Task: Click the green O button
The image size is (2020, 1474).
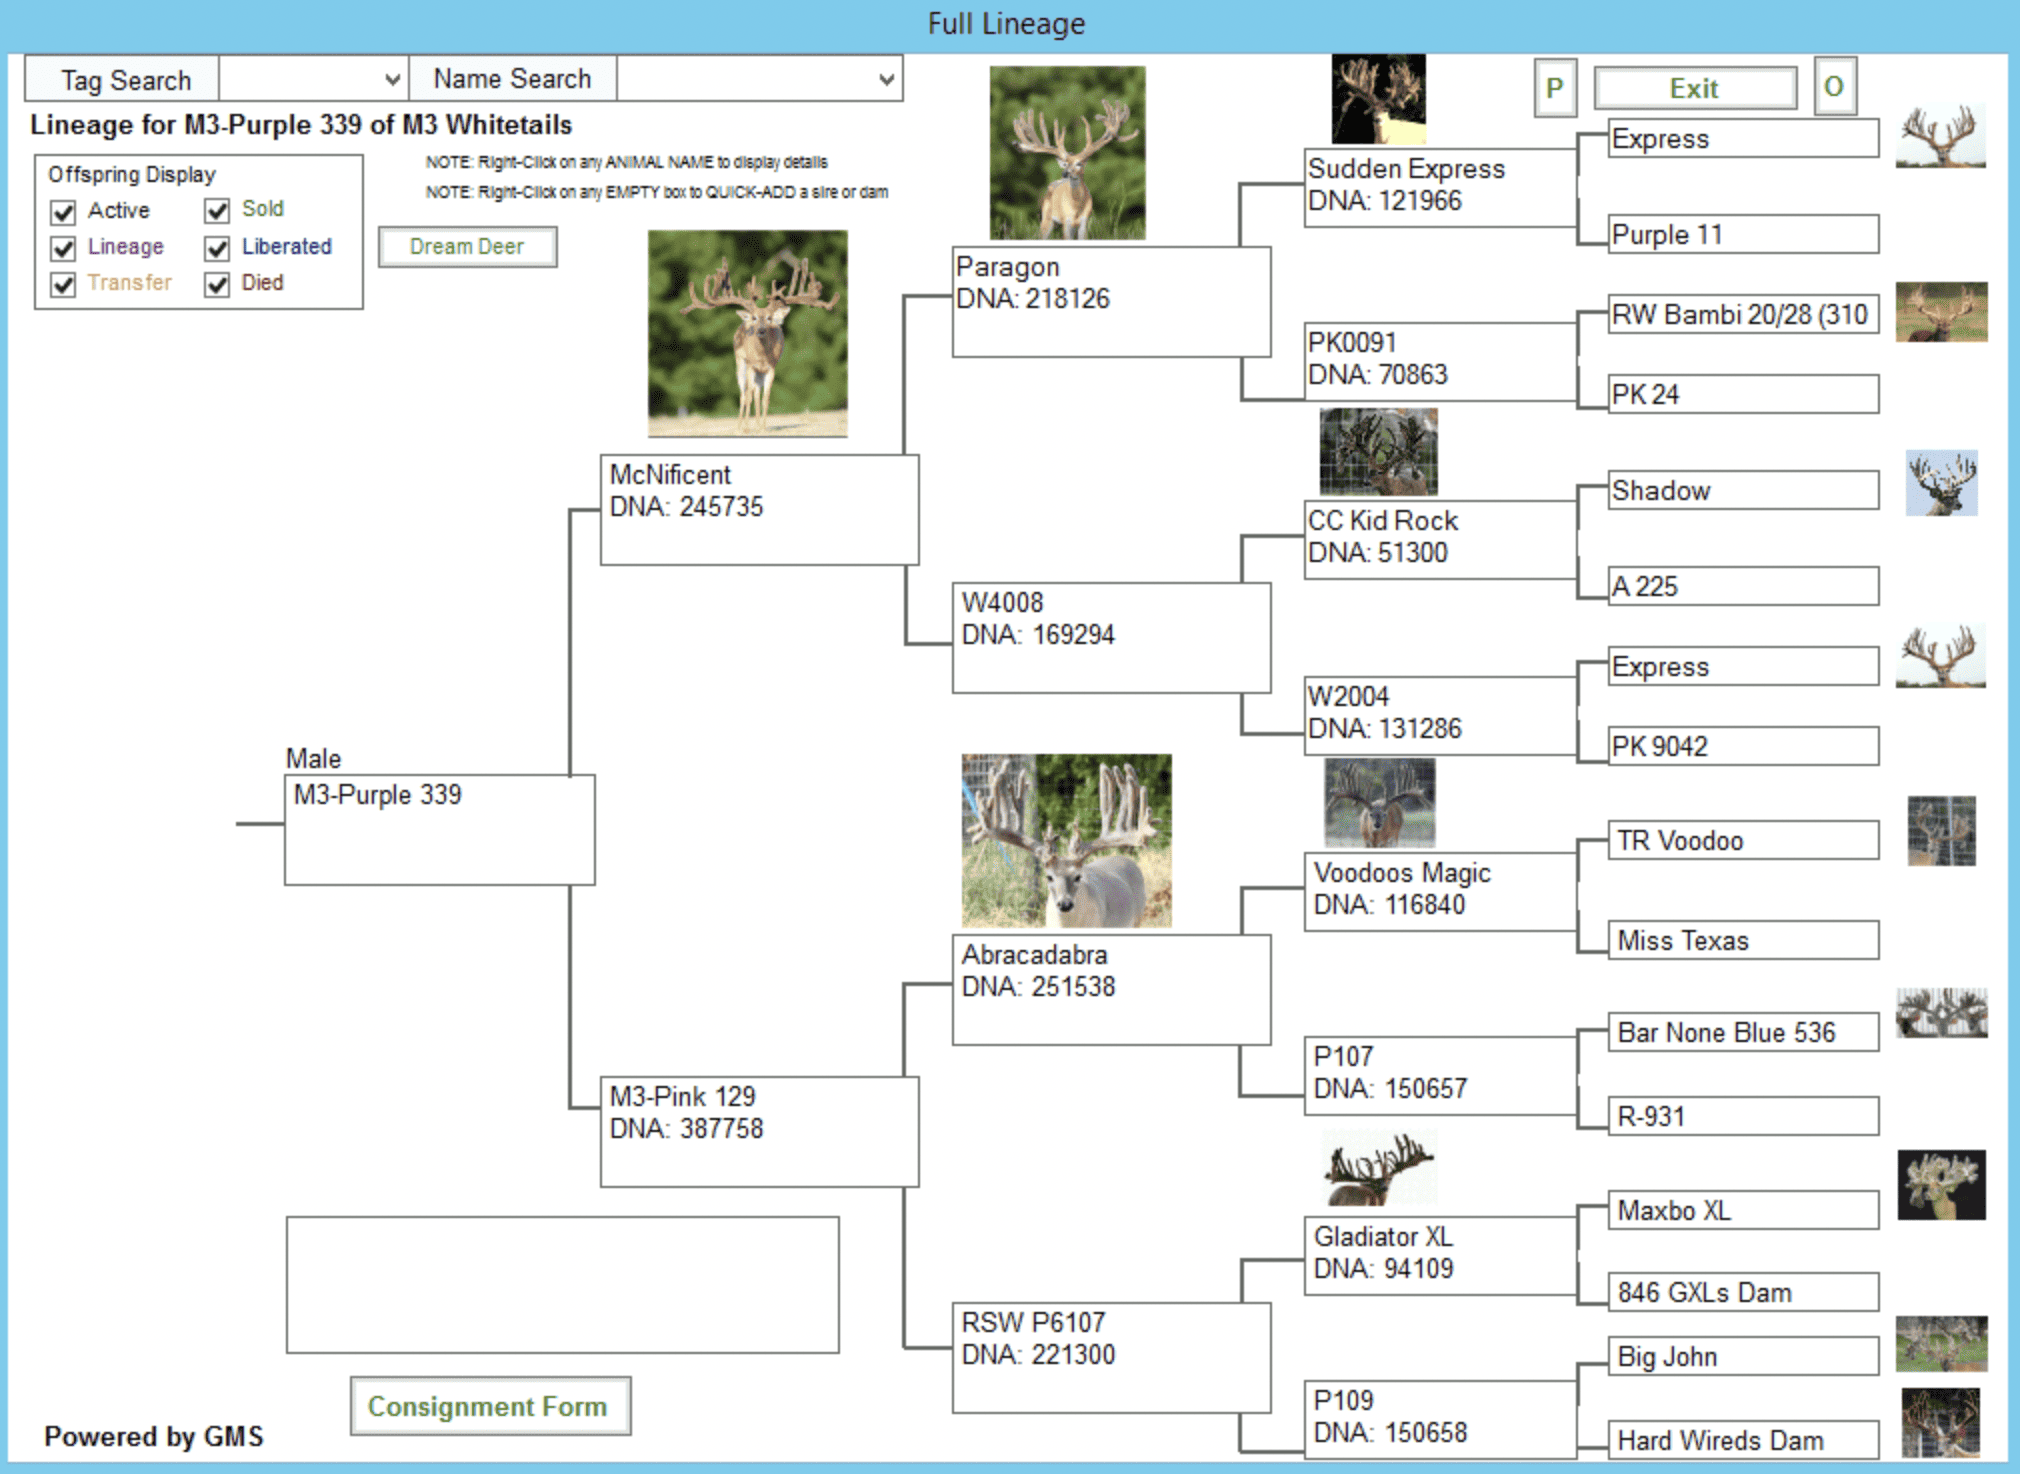Action: [1834, 87]
